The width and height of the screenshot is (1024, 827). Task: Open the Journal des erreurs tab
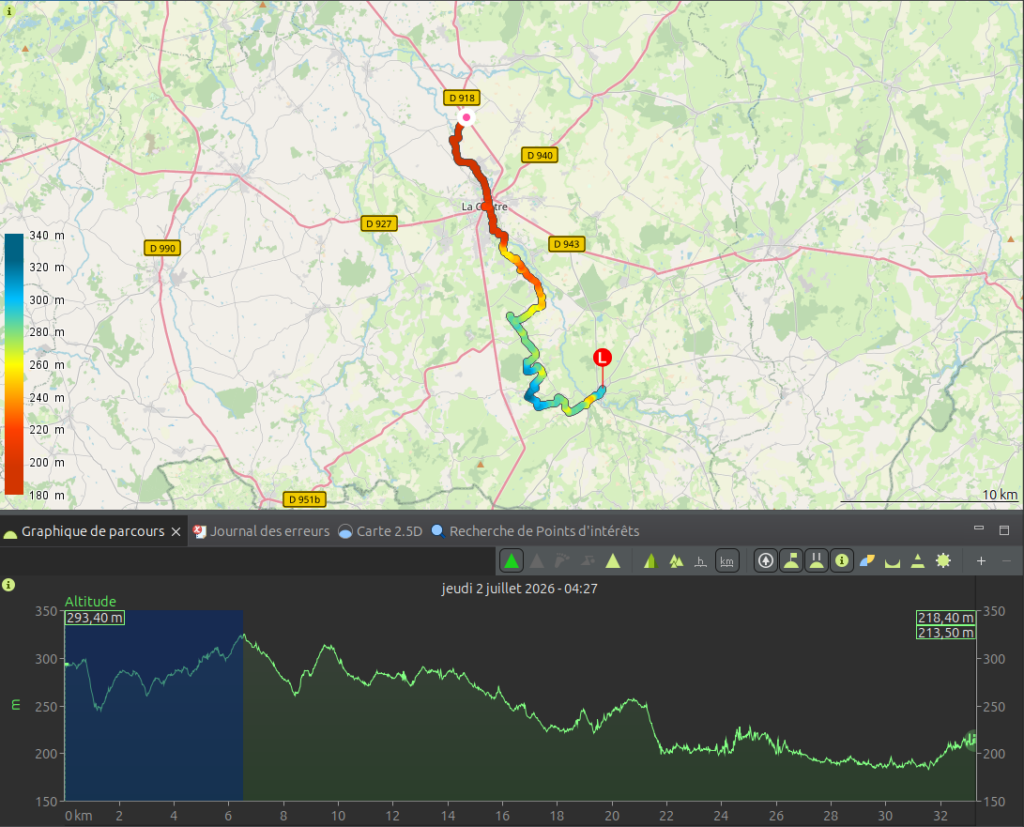coord(263,531)
